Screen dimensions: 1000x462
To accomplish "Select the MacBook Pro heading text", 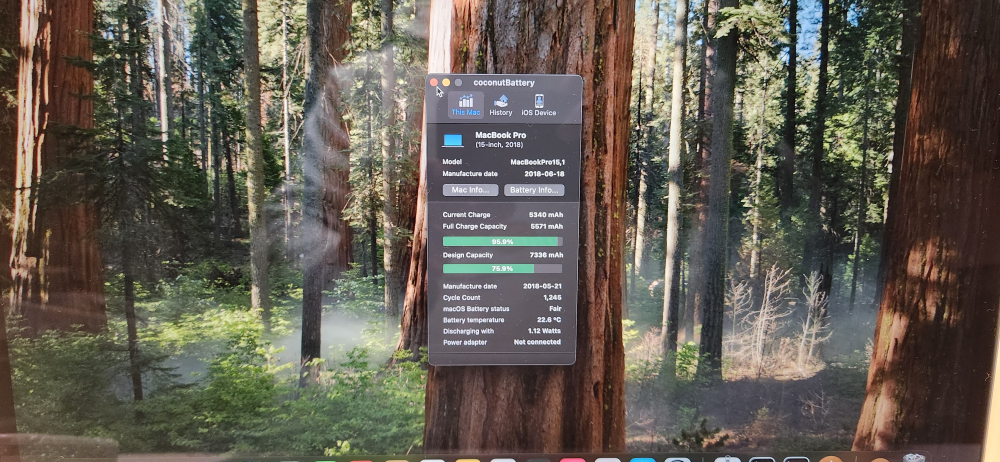I will (x=501, y=135).
